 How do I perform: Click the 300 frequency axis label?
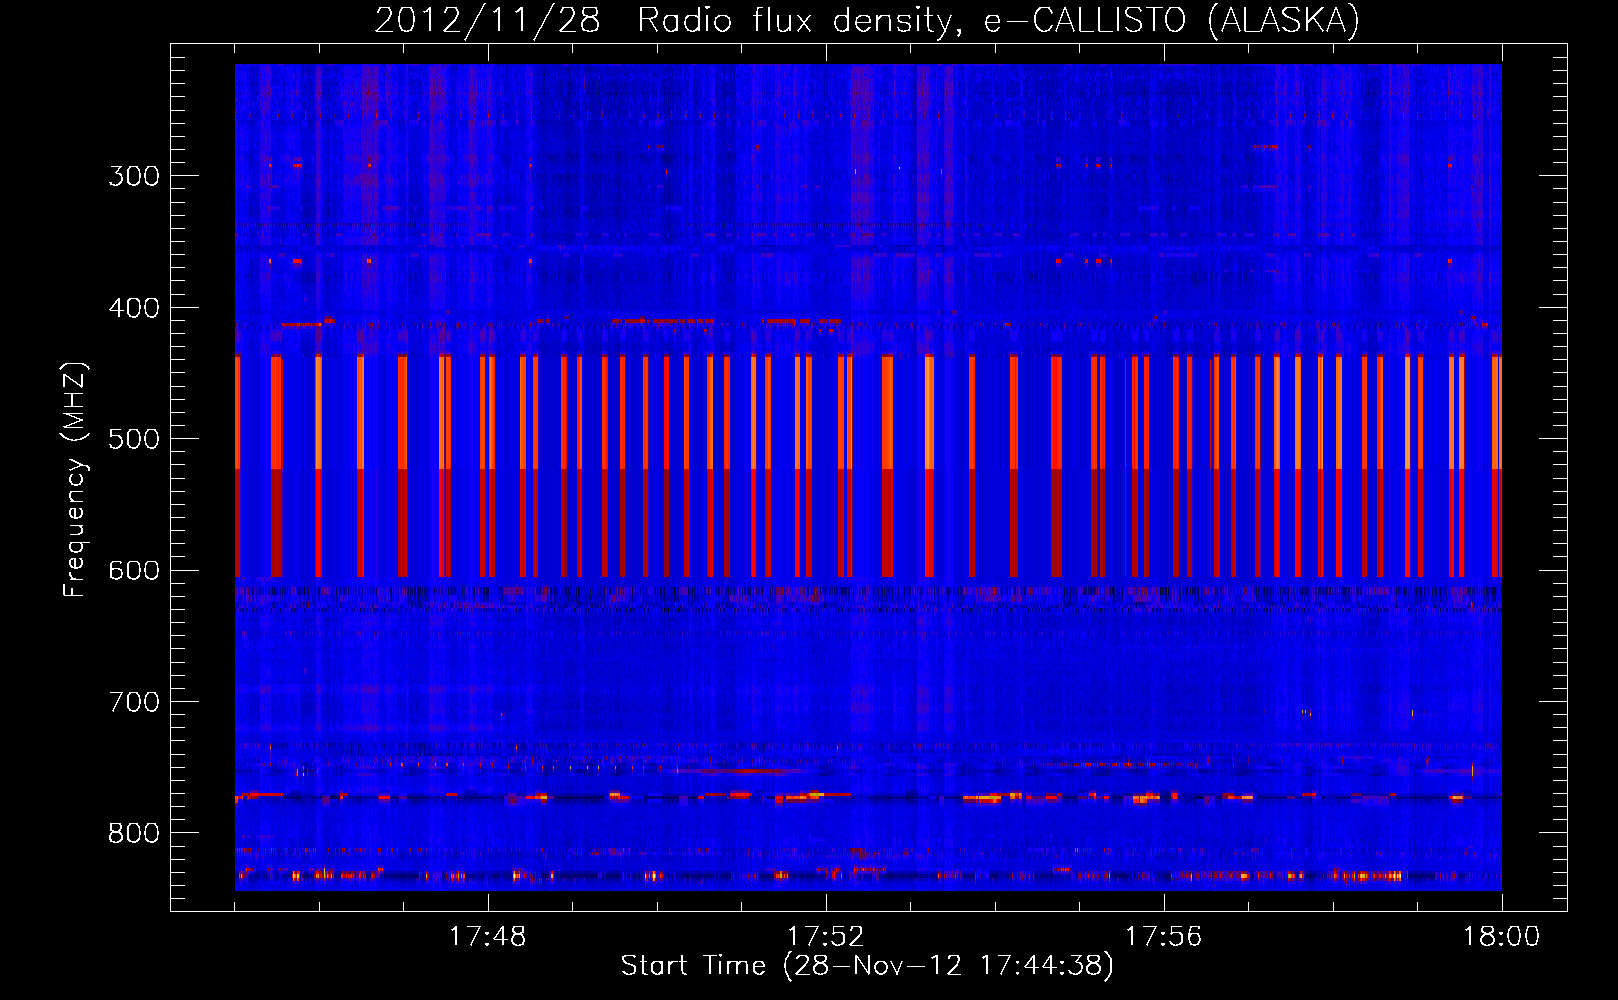134,176
